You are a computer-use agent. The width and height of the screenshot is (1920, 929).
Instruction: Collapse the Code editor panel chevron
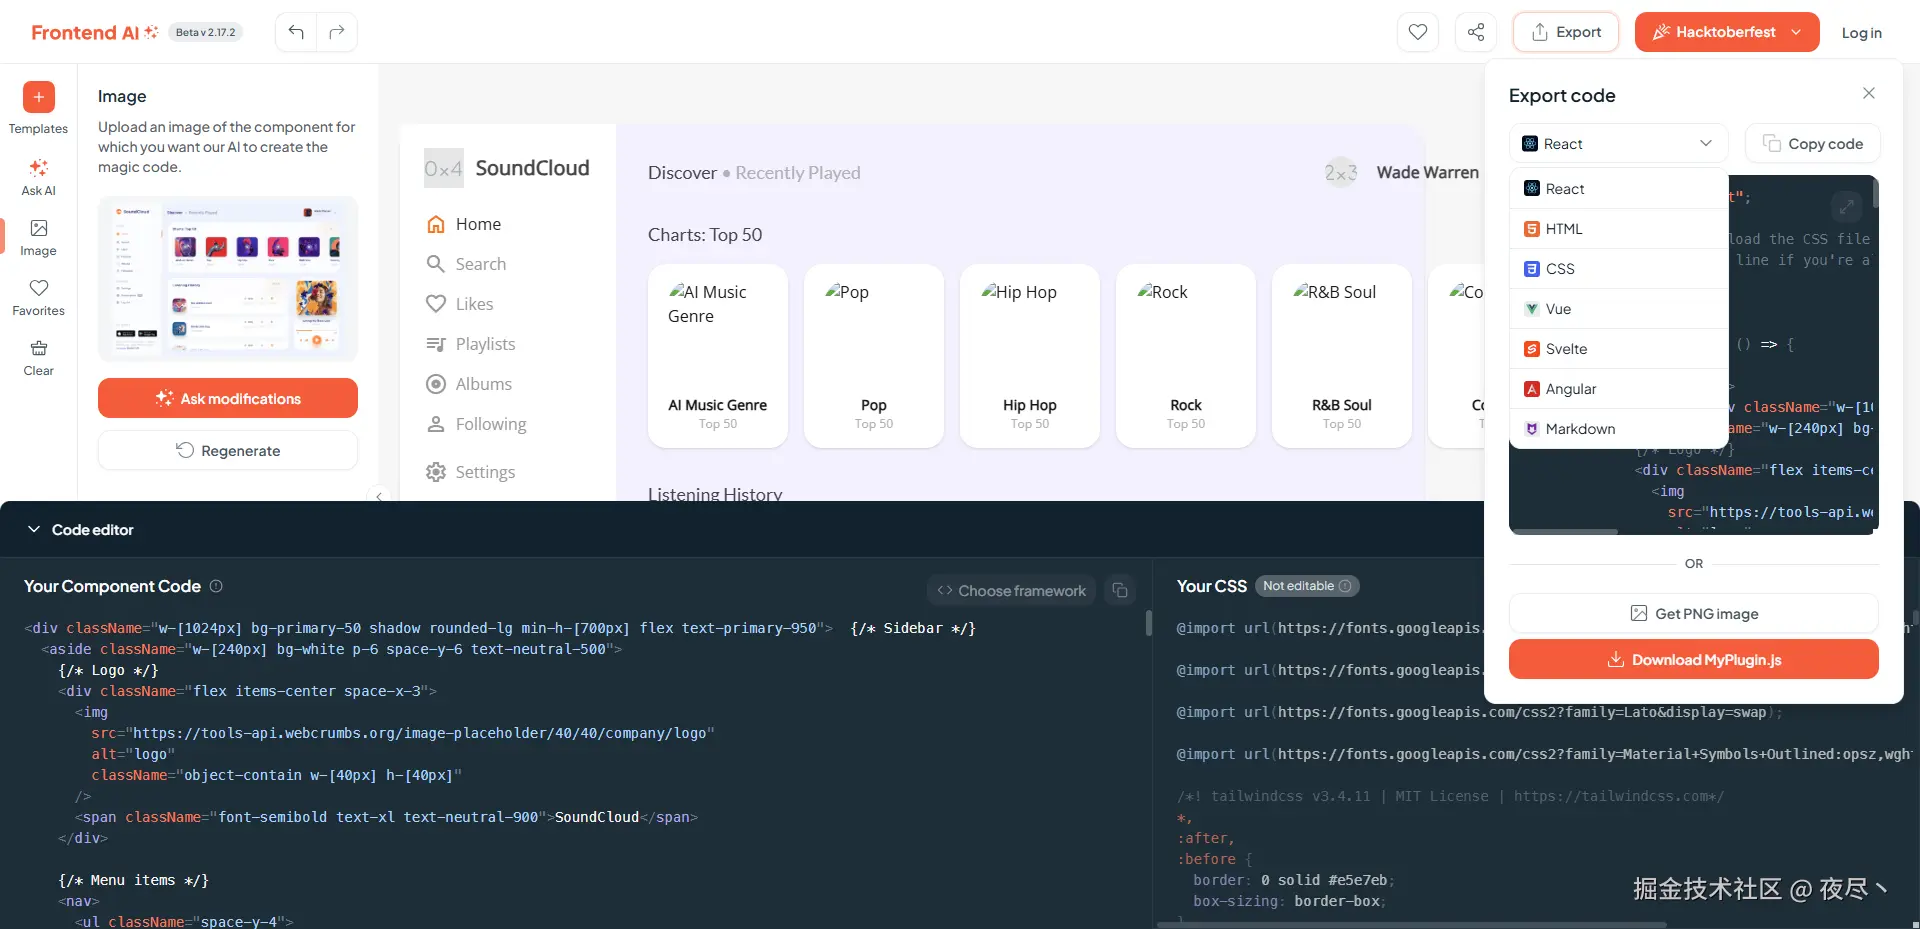[x=34, y=529]
